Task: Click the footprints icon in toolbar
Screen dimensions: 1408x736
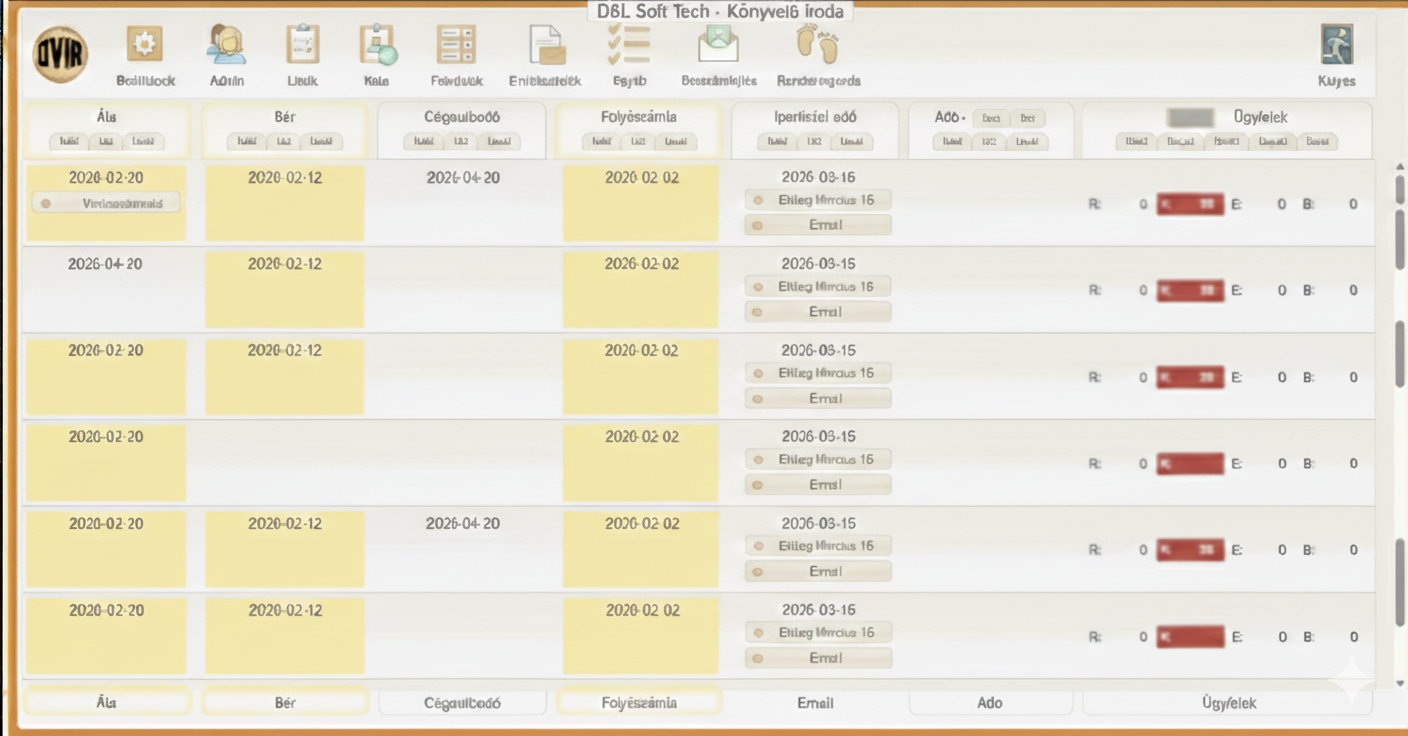Action: coord(817,45)
